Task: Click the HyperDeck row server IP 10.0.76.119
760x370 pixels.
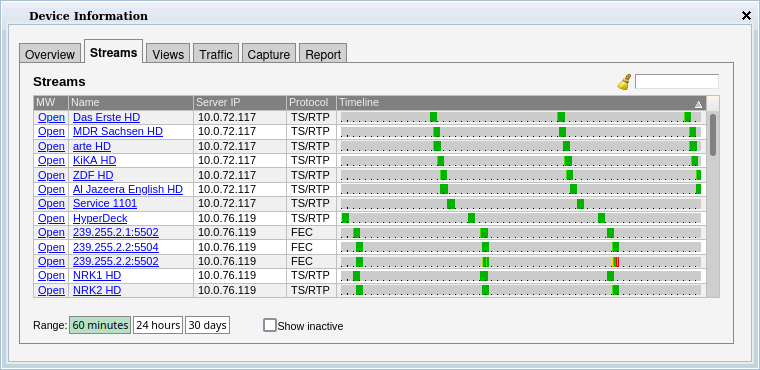Action: point(227,218)
